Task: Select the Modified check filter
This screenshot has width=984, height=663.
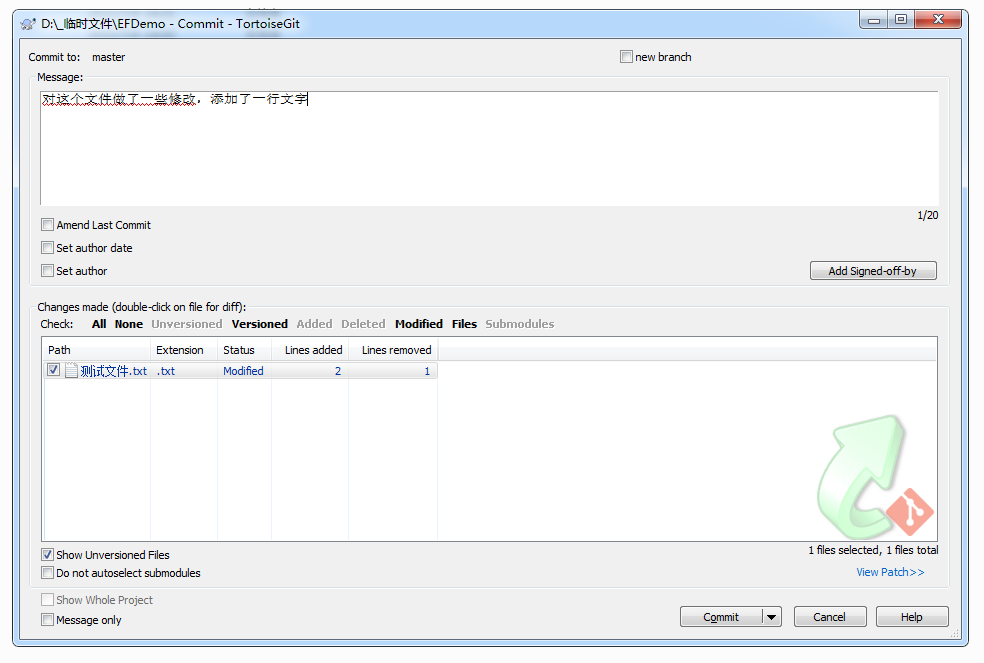Action: (x=419, y=324)
